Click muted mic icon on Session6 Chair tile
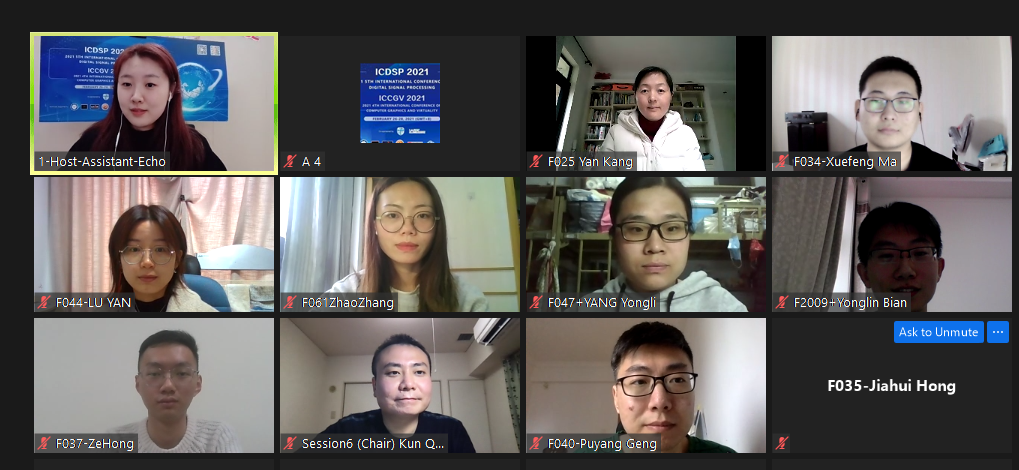Viewport: 1019px width, 470px height. pos(290,444)
